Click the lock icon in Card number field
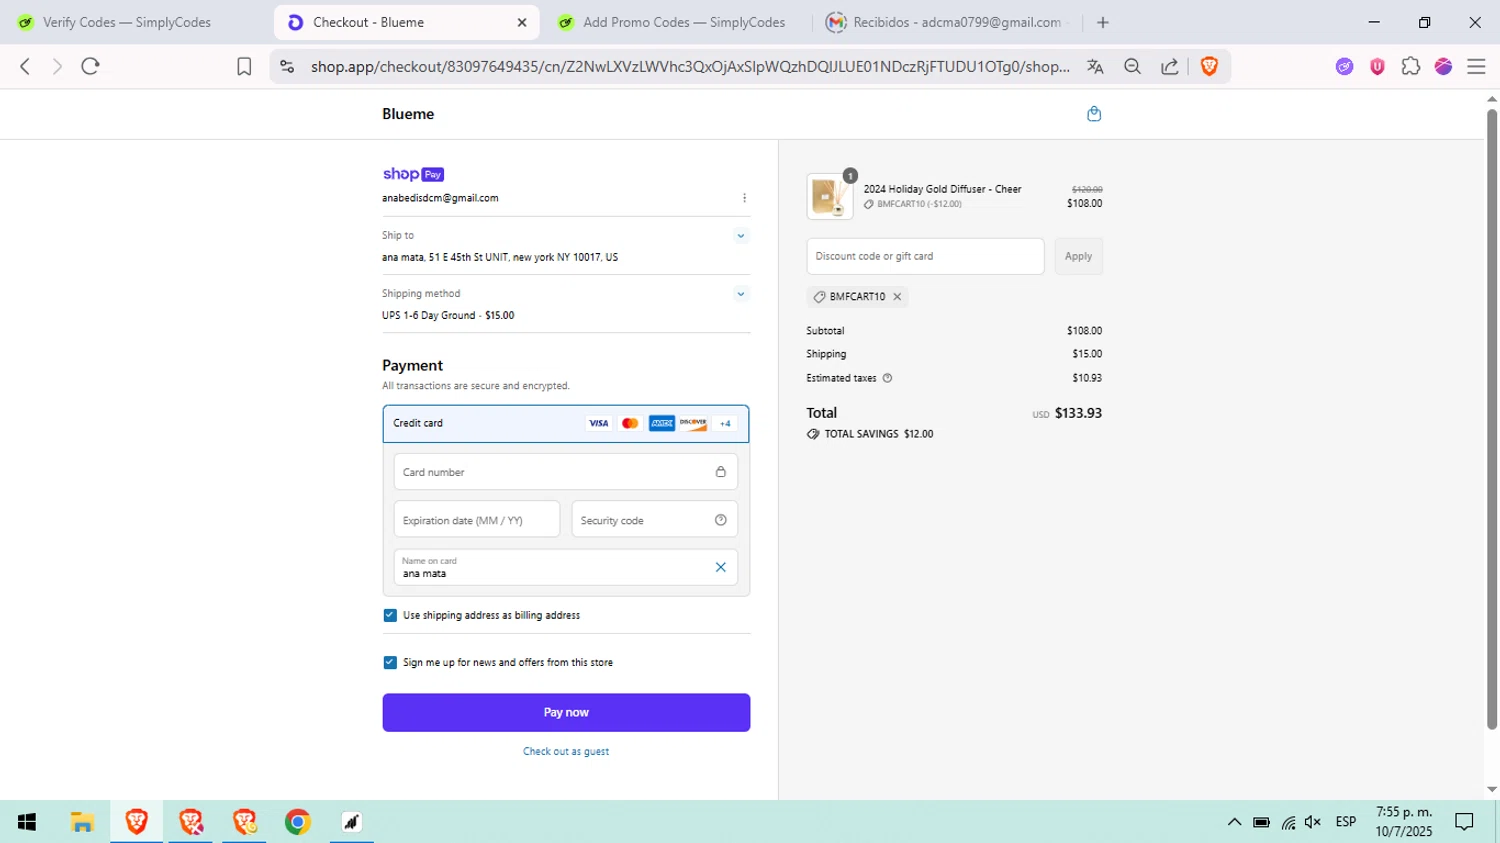The width and height of the screenshot is (1500, 843). (x=720, y=472)
